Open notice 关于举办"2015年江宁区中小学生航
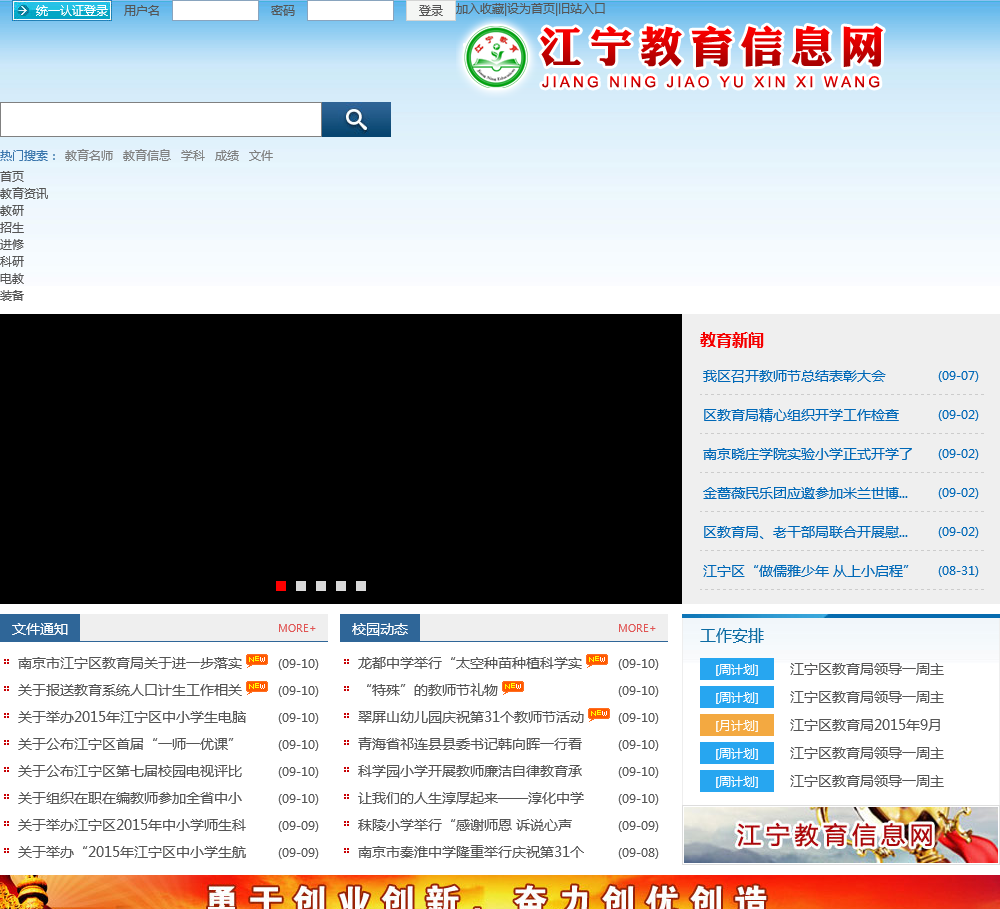Viewport: 1000px width, 909px height. pos(132,852)
